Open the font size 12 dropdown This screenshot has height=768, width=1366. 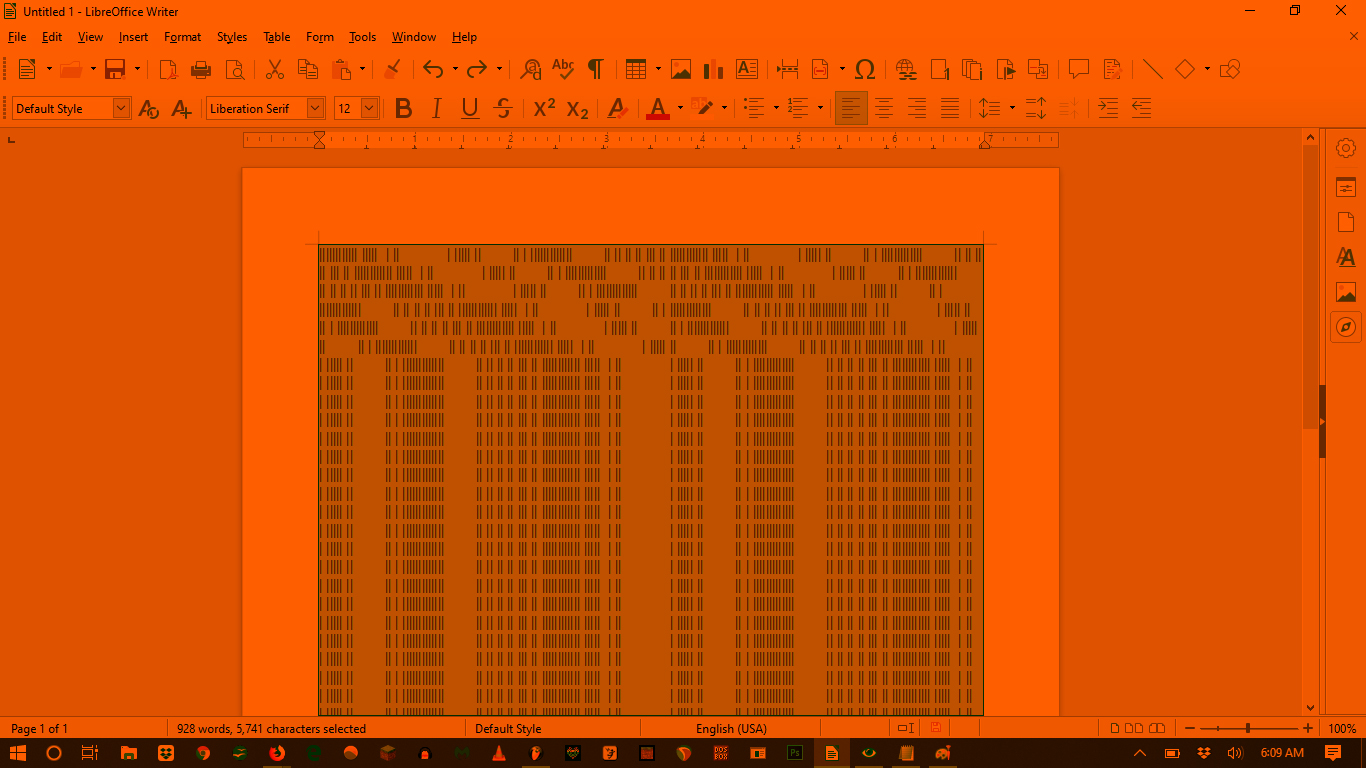point(369,108)
